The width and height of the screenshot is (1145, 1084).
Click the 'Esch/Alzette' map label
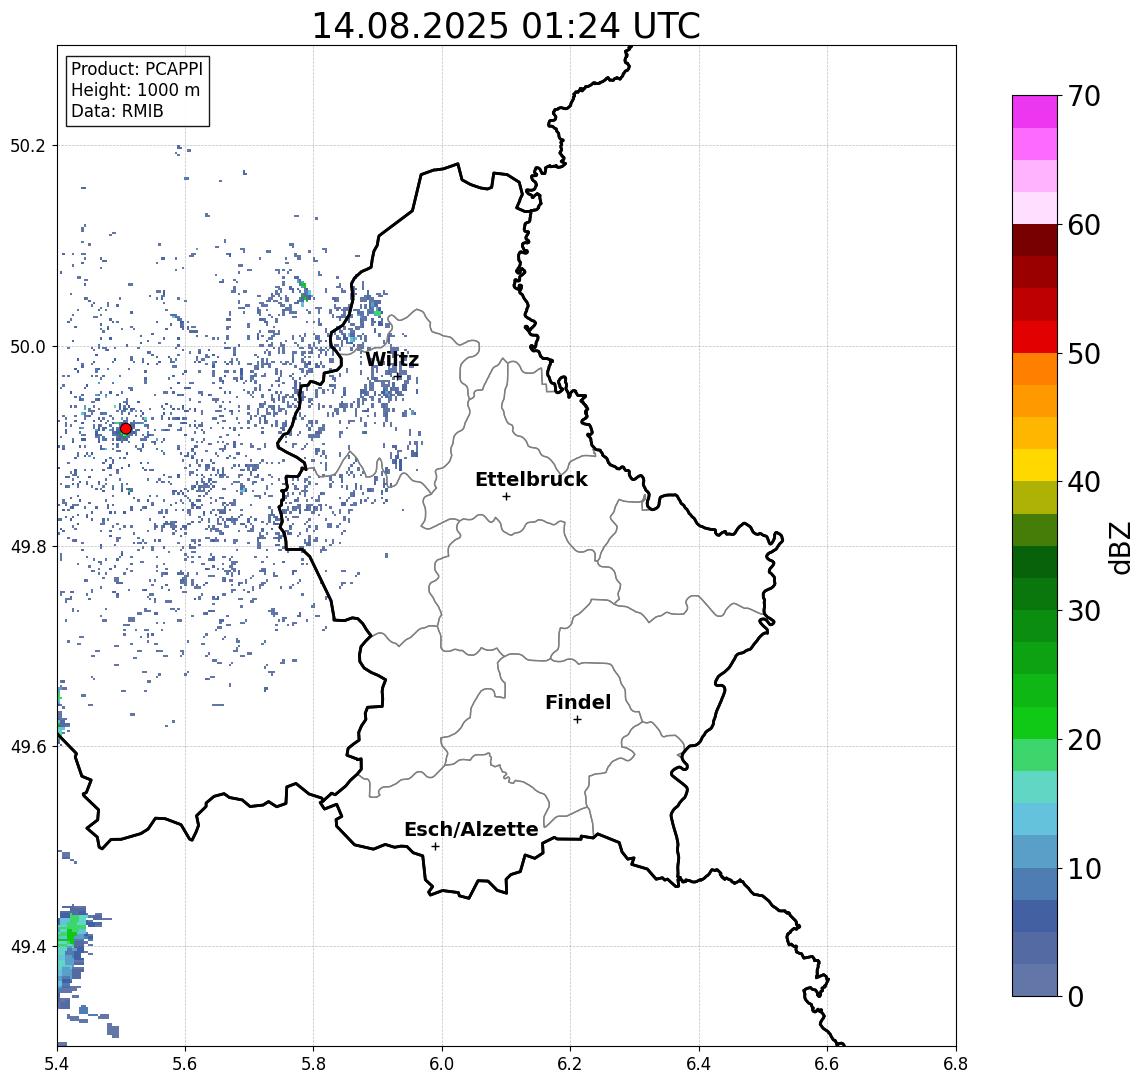(x=471, y=829)
